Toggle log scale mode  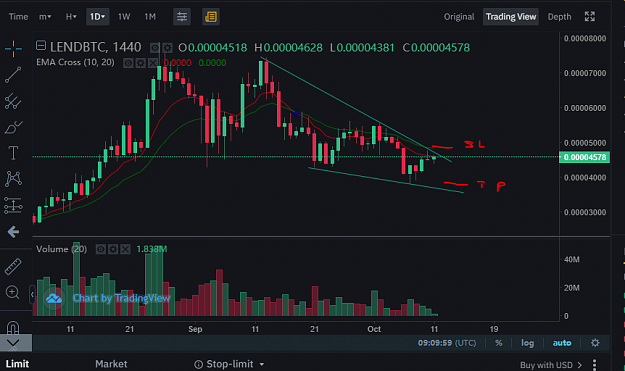pyautogui.click(x=527, y=343)
